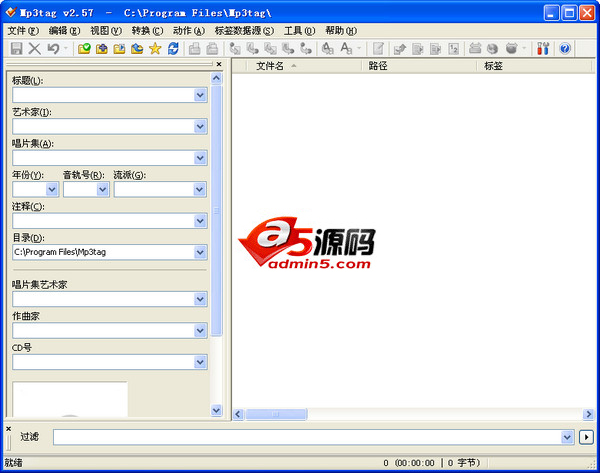Click the second grayed playlist icon
This screenshot has width=600, height=473.
(x=212, y=49)
